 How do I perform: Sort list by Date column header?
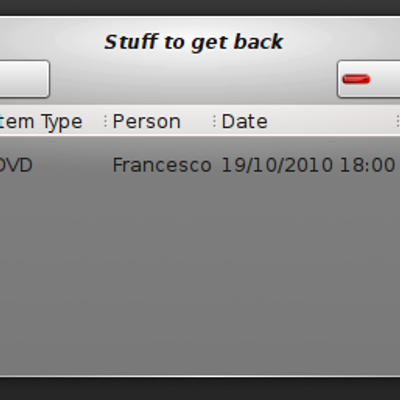(244, 121)
